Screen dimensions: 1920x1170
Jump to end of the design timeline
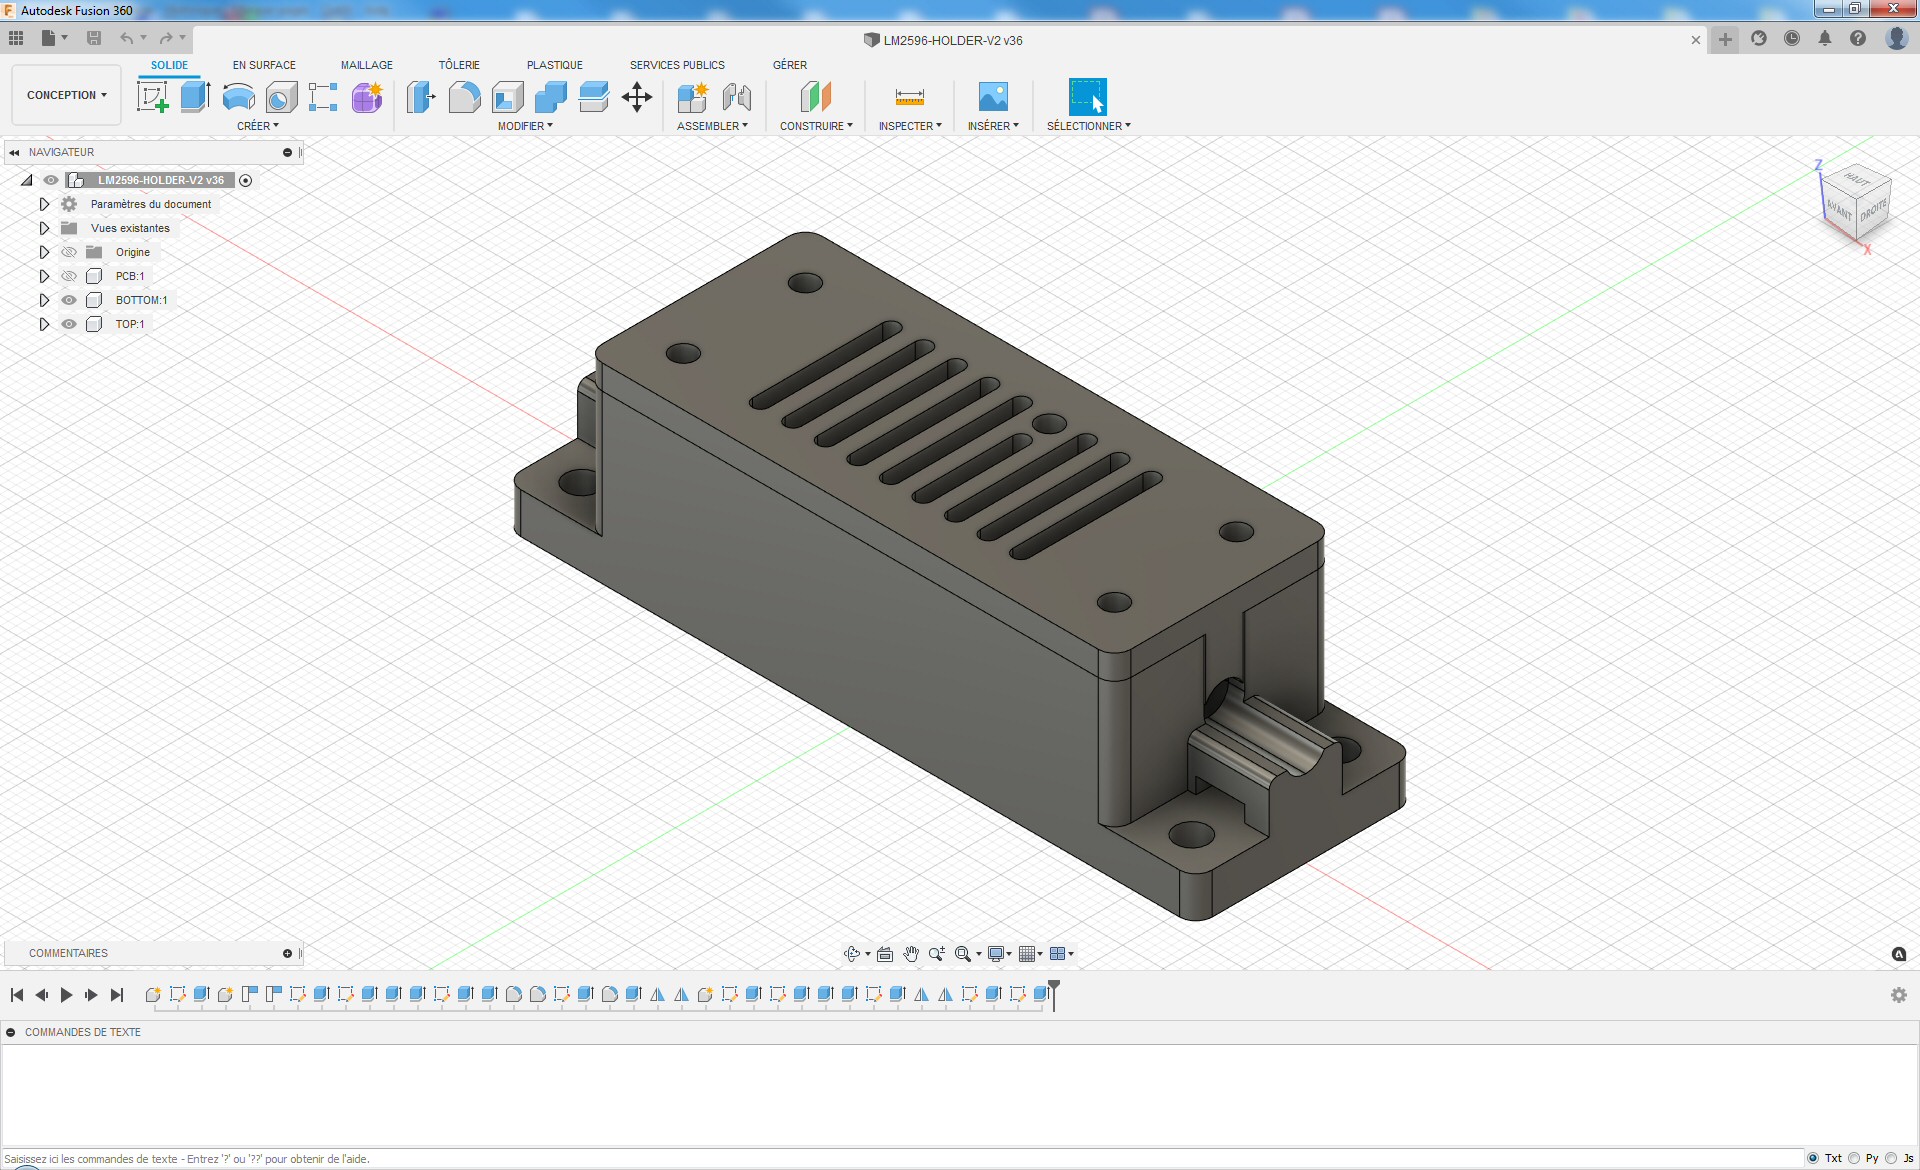pos(117,995)
